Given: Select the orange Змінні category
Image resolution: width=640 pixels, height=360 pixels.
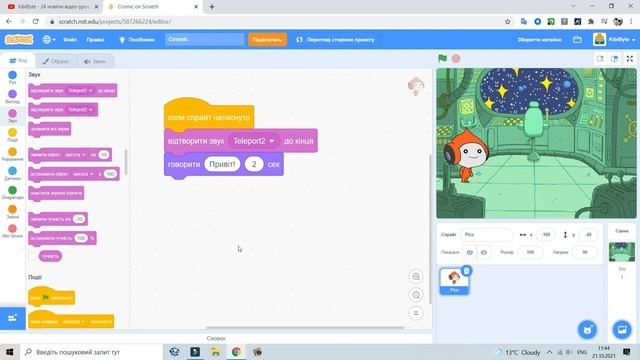Looking at the screenshot, I should (x=13, y=211).
